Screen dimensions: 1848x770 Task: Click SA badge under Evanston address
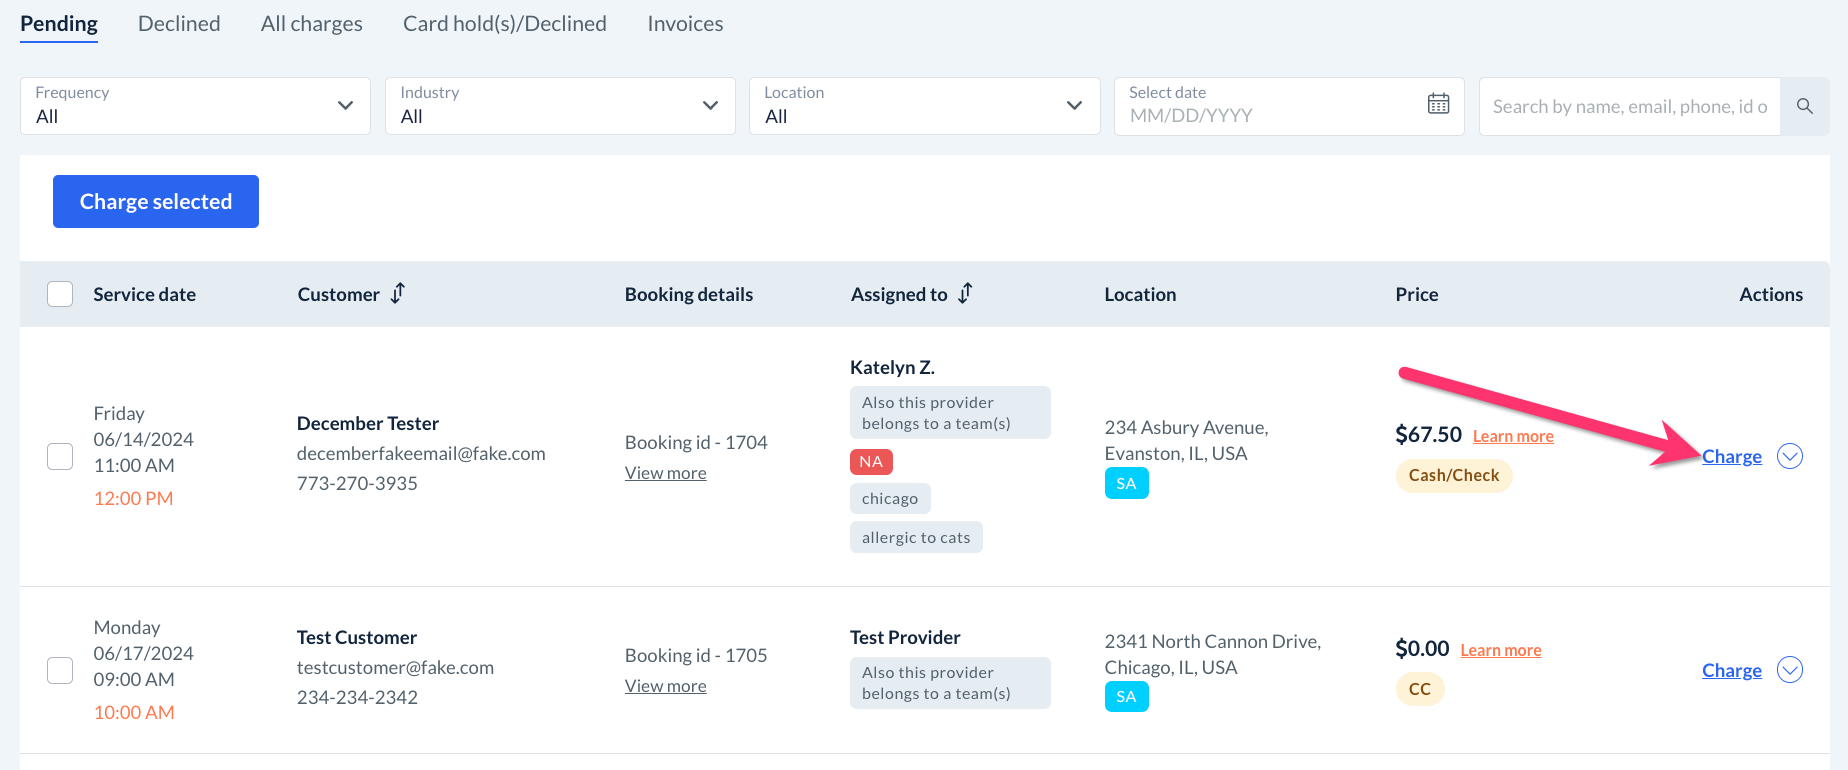tap(1126, 484)
